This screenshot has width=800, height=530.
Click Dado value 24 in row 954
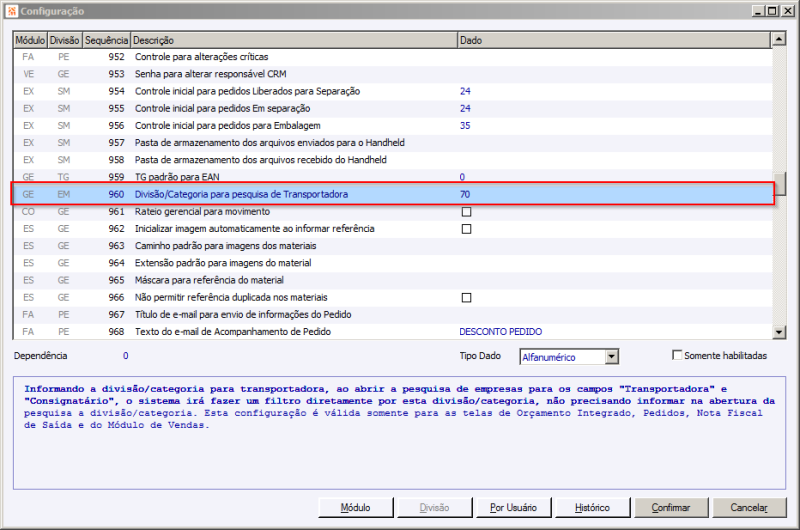pyautogui.click(x=465, y=91)
